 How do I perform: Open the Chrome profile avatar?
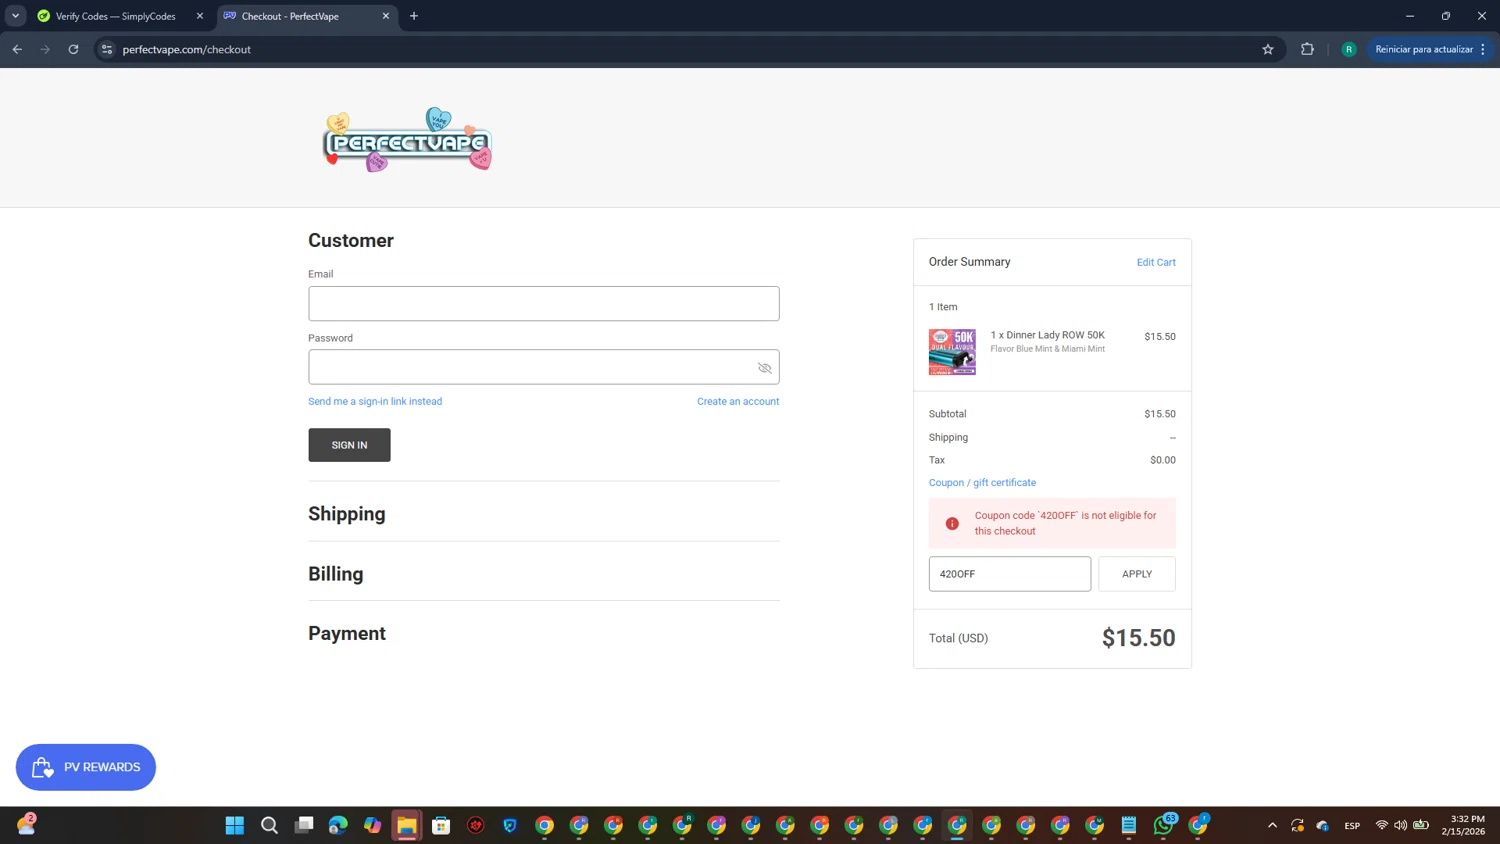(x=1349, y=49)
